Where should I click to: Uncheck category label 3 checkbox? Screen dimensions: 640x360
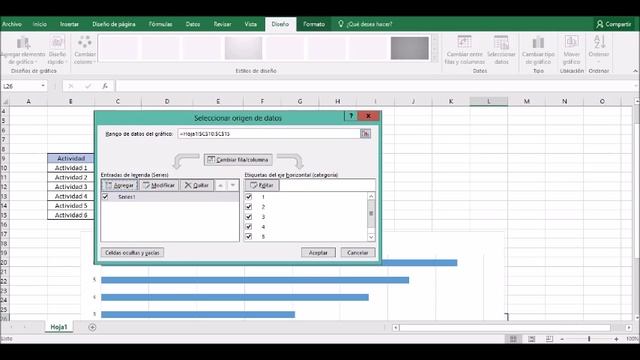(x=249, y=217)
